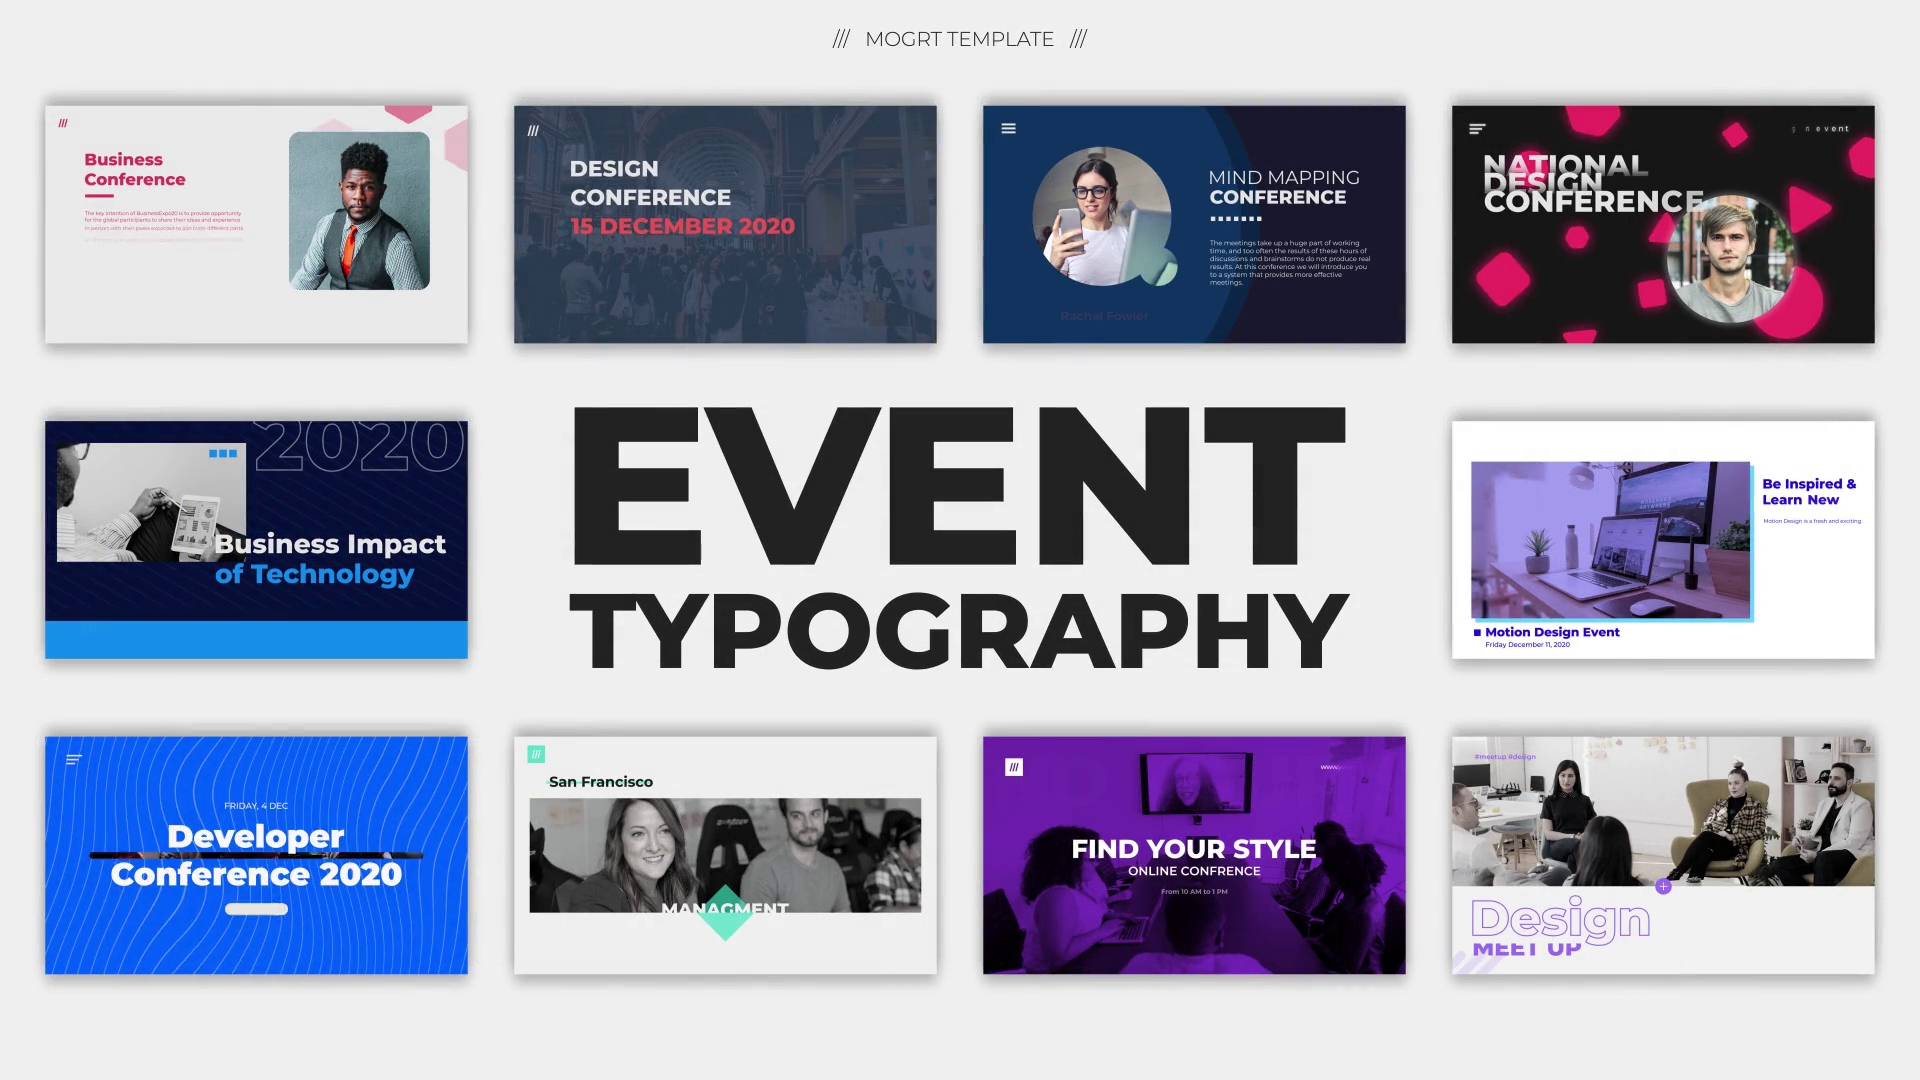1920x1080 pixels.
Task: Click the blue bar under Business Impact slide
Action: point(256,639)
